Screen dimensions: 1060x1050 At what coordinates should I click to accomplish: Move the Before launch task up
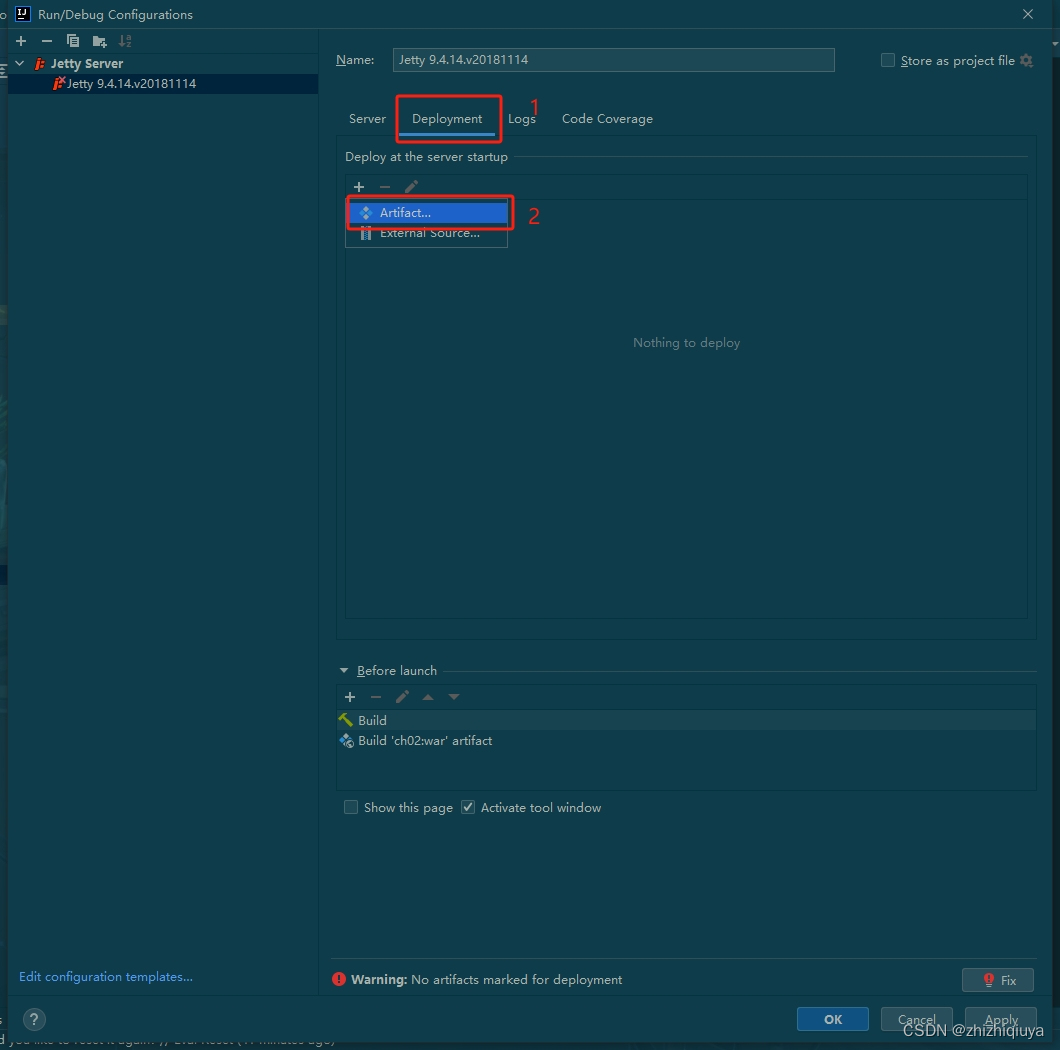coord(428,697)
